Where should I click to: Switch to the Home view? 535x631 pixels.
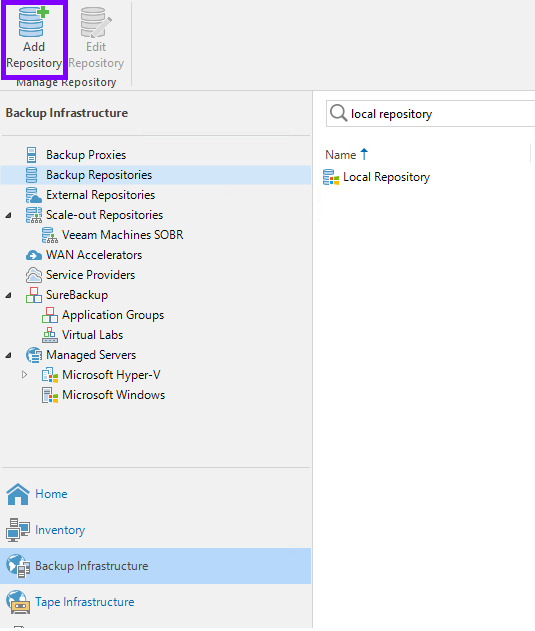51,494
